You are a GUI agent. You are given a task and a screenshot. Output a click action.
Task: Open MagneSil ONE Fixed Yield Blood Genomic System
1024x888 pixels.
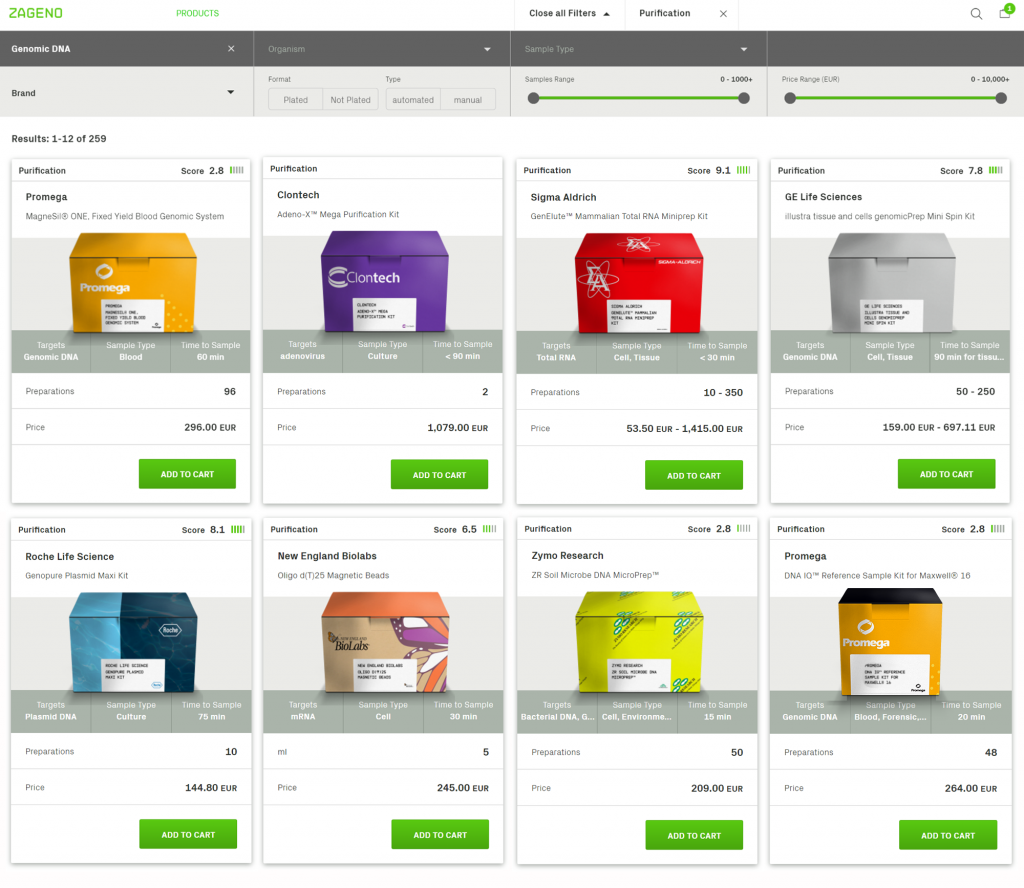tap(125, 216)
